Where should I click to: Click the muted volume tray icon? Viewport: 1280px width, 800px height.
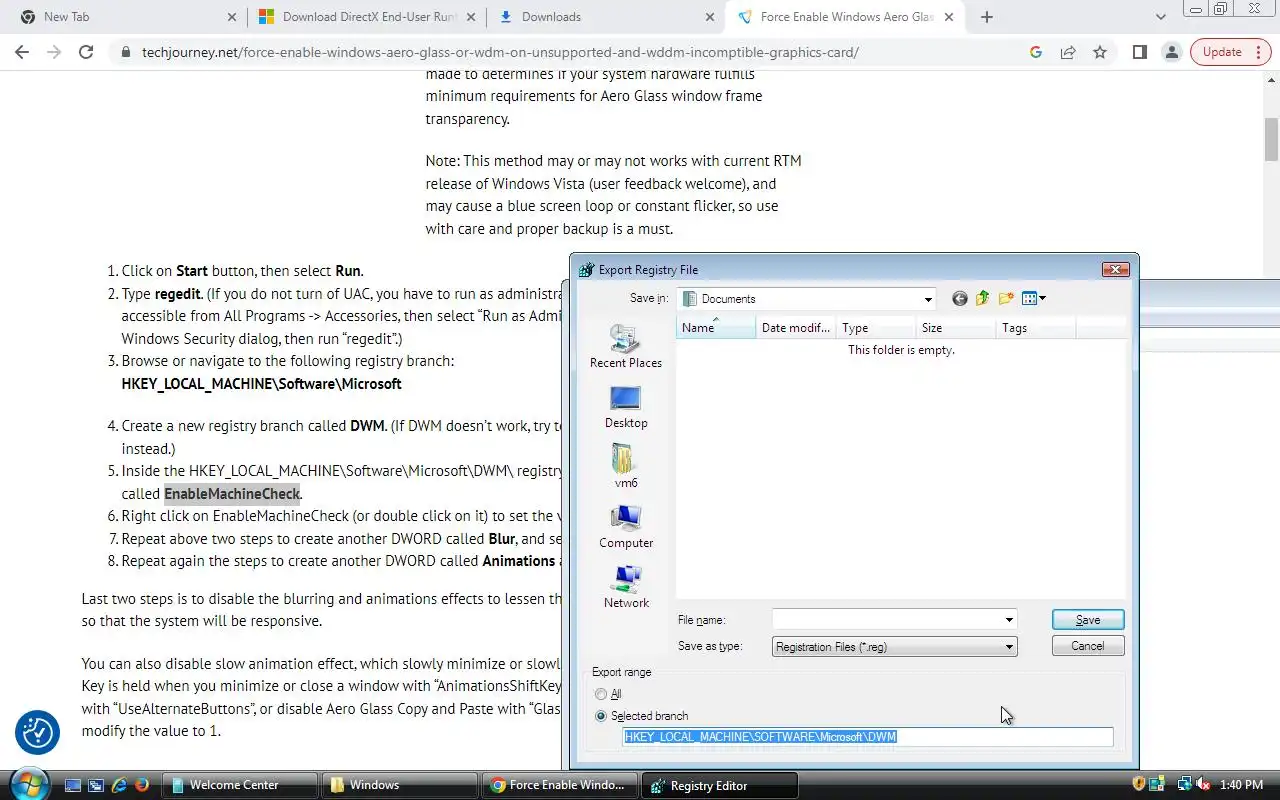pyautogui.click(x=1203, y=785)
